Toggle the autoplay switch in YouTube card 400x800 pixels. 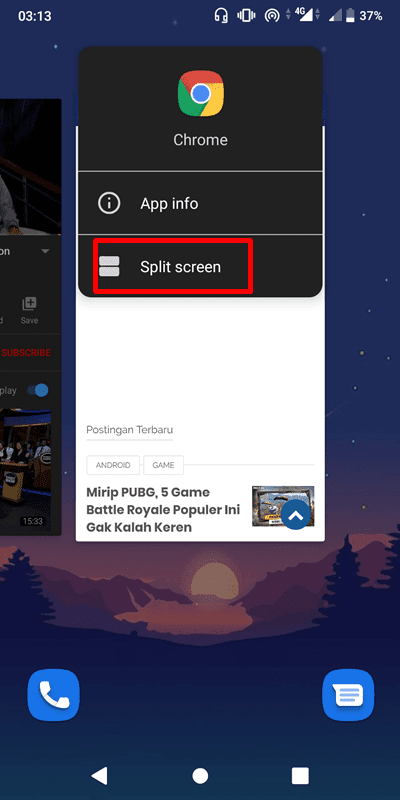(38, 390)
